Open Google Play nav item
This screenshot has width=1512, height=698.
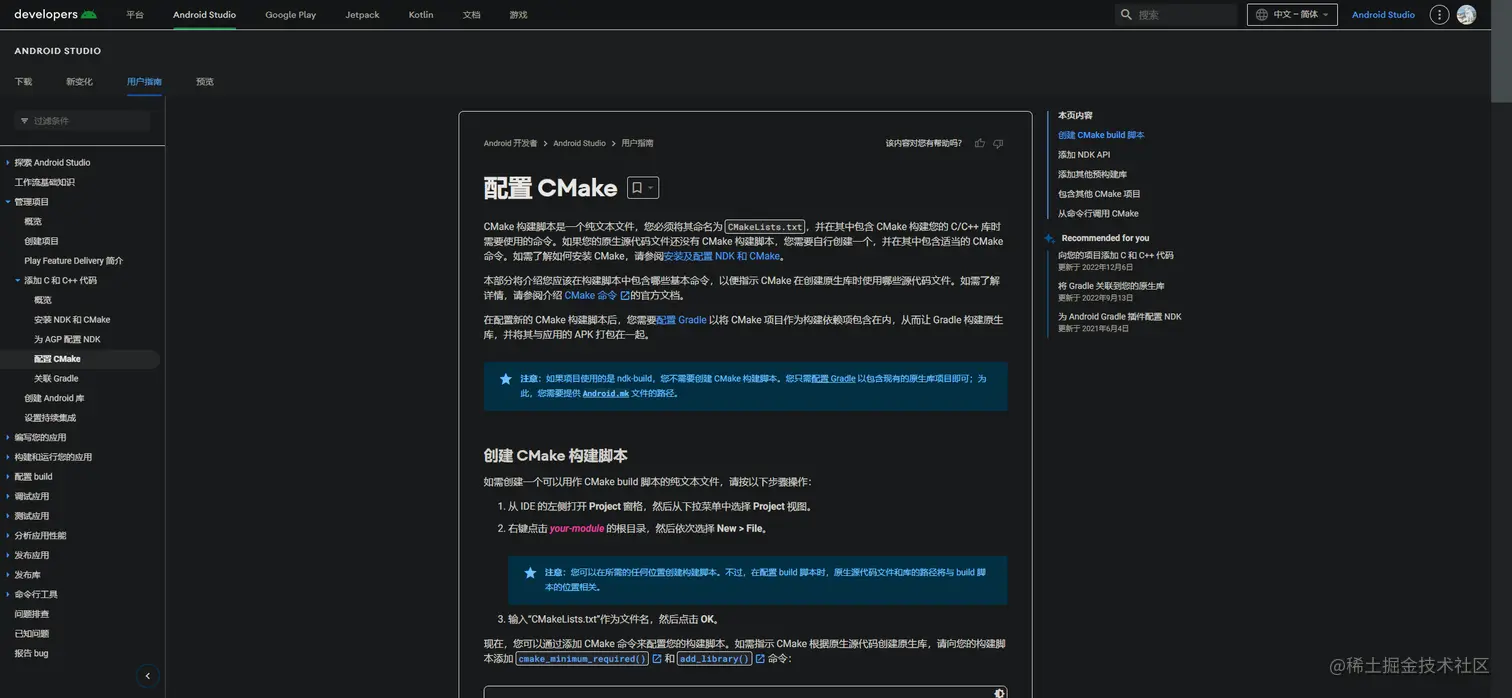[x=290, y=15]
